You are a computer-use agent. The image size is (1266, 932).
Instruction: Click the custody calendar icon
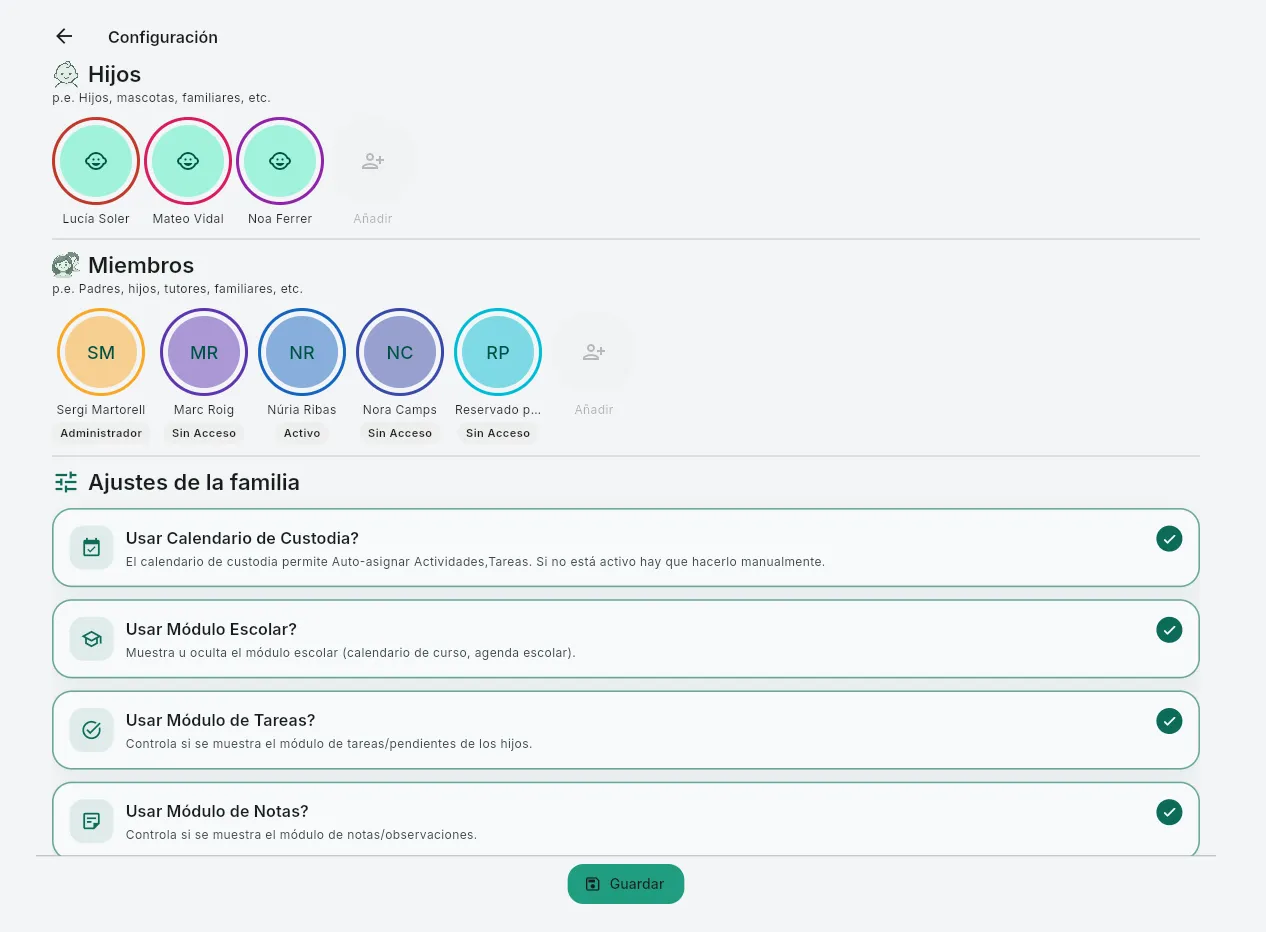[x=92, y=548]
